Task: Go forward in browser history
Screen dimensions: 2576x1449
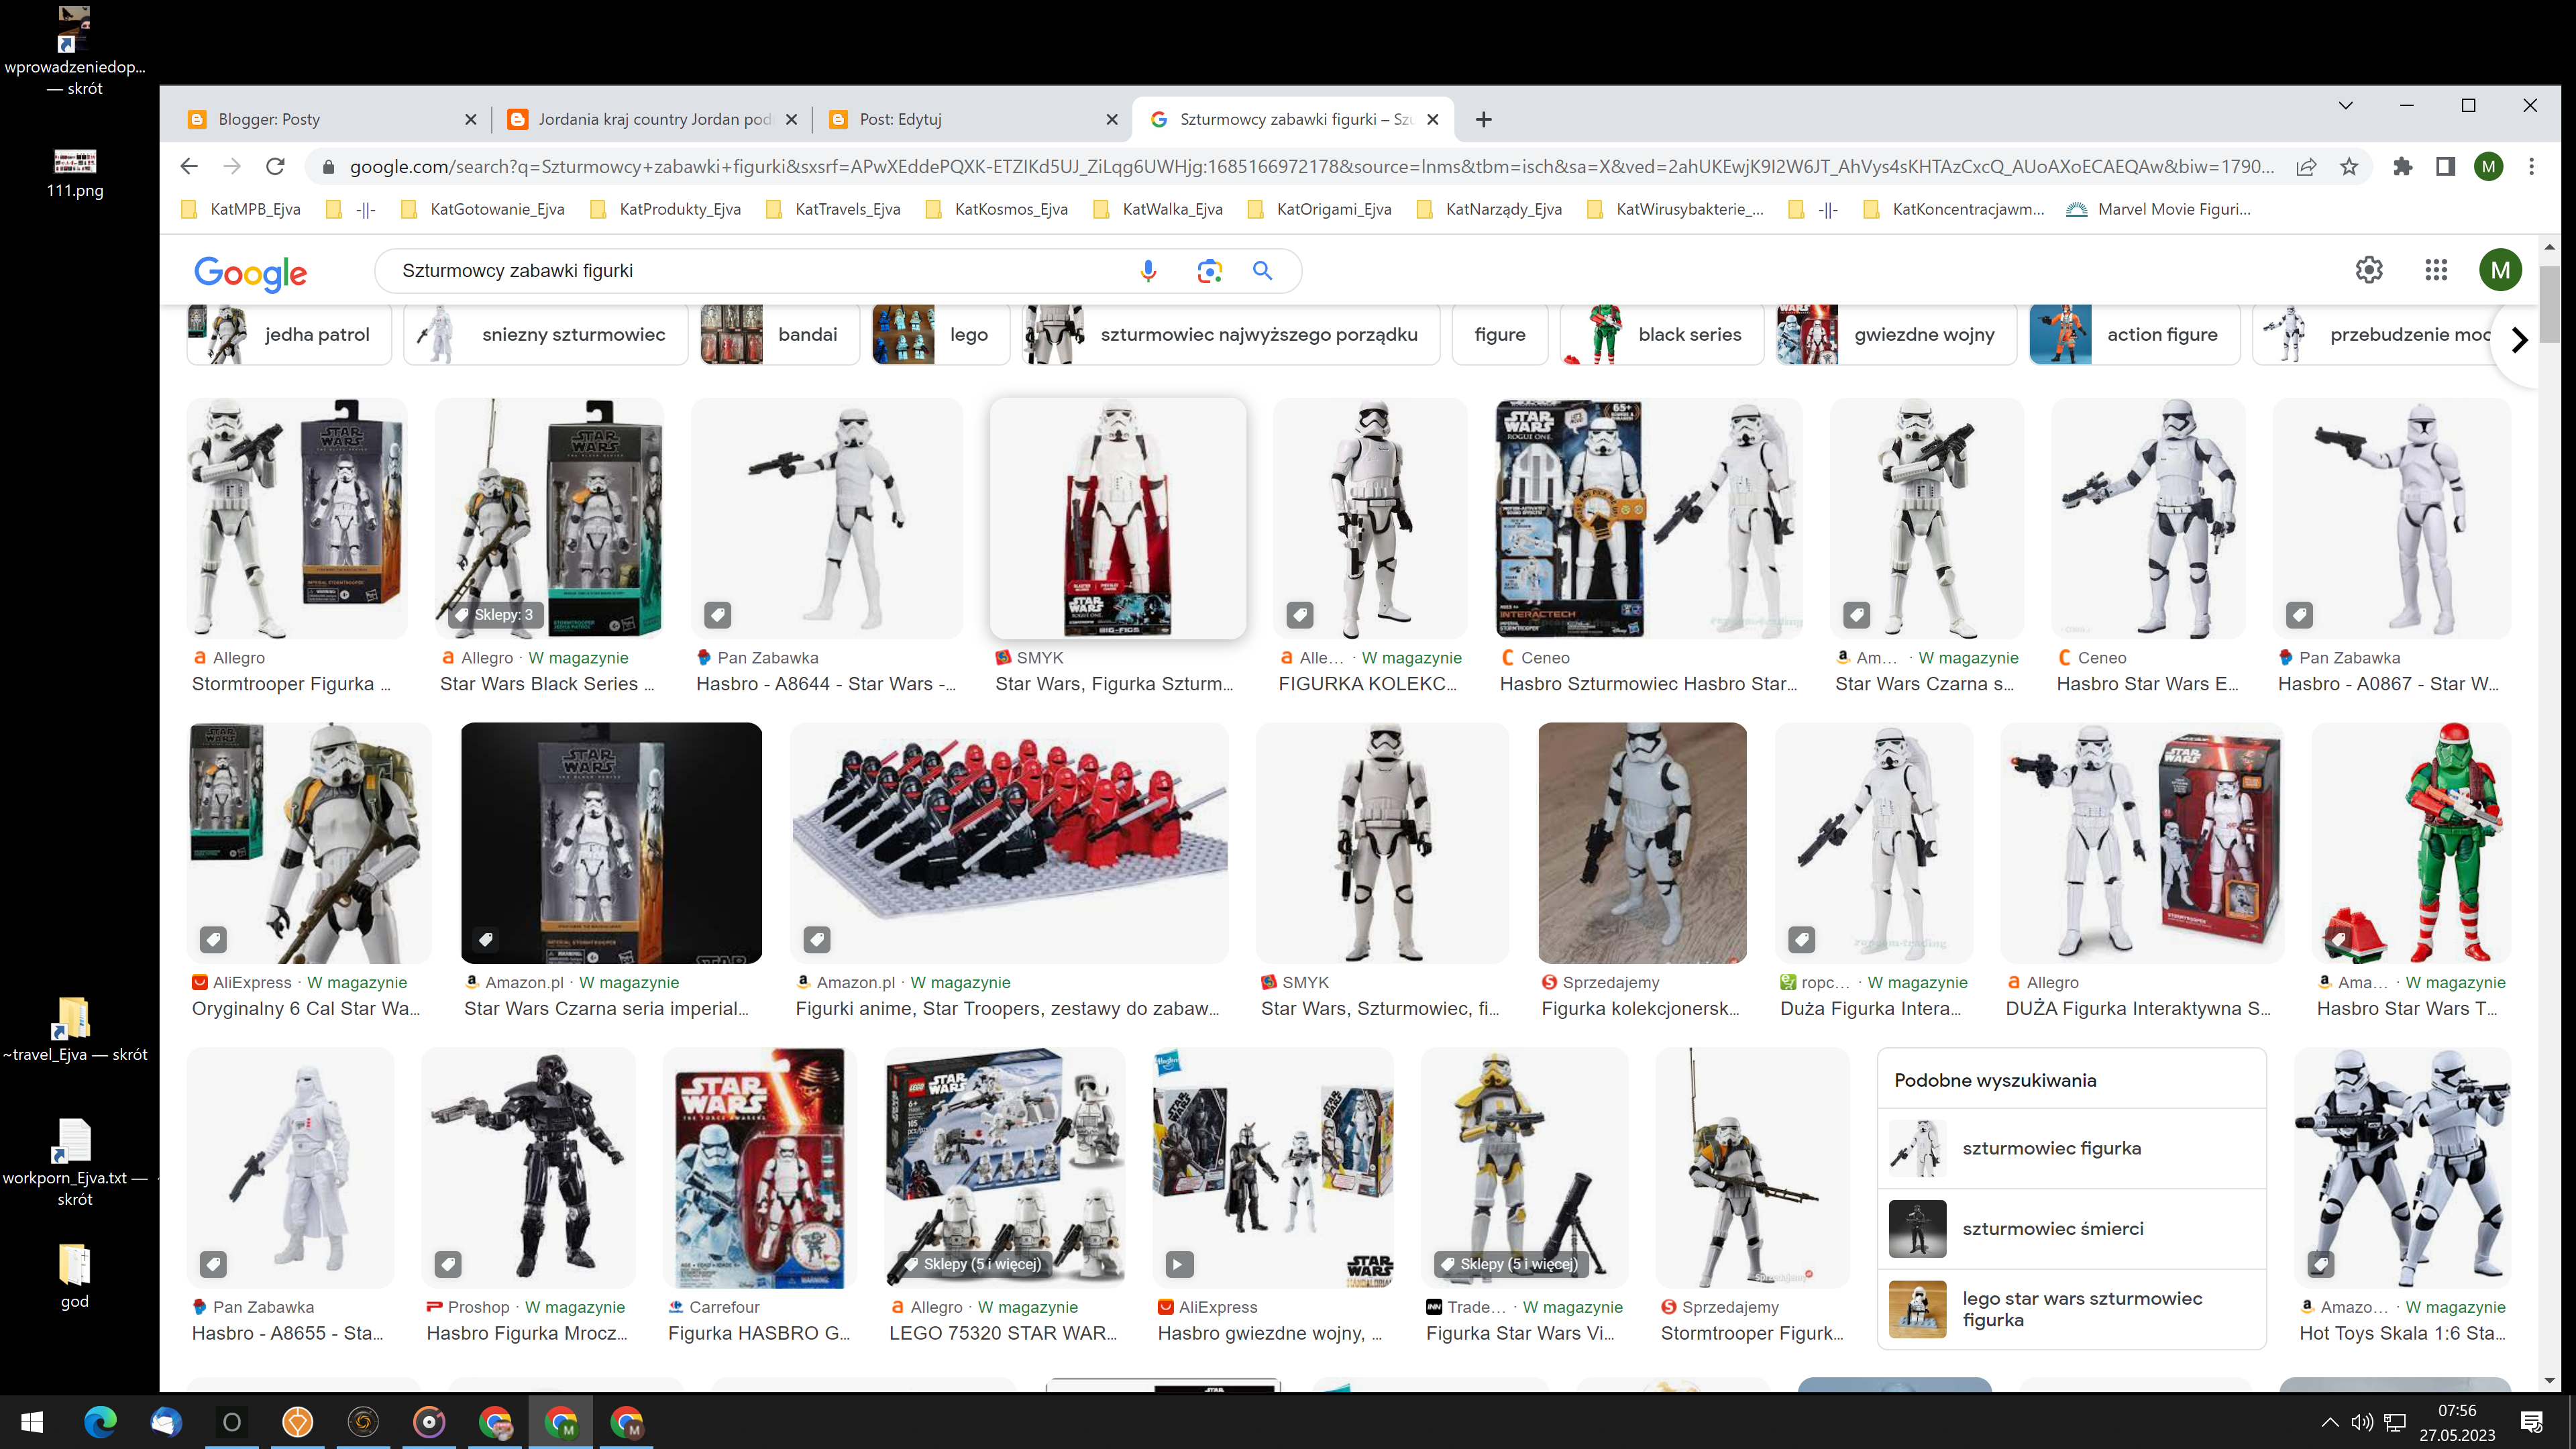Action: point(232,166)
